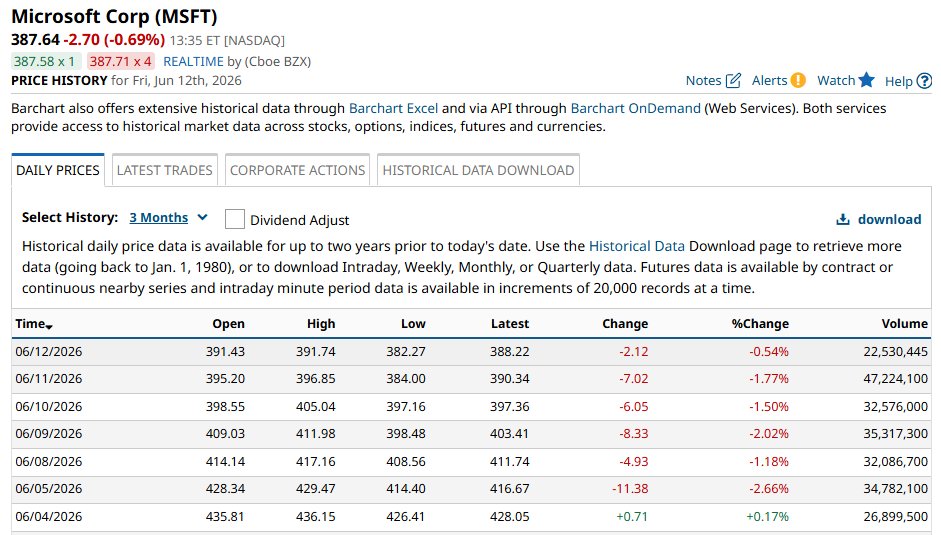Sort by the Latest column header
This screenshot has height=535, width=941.
(x=510, y=324)
